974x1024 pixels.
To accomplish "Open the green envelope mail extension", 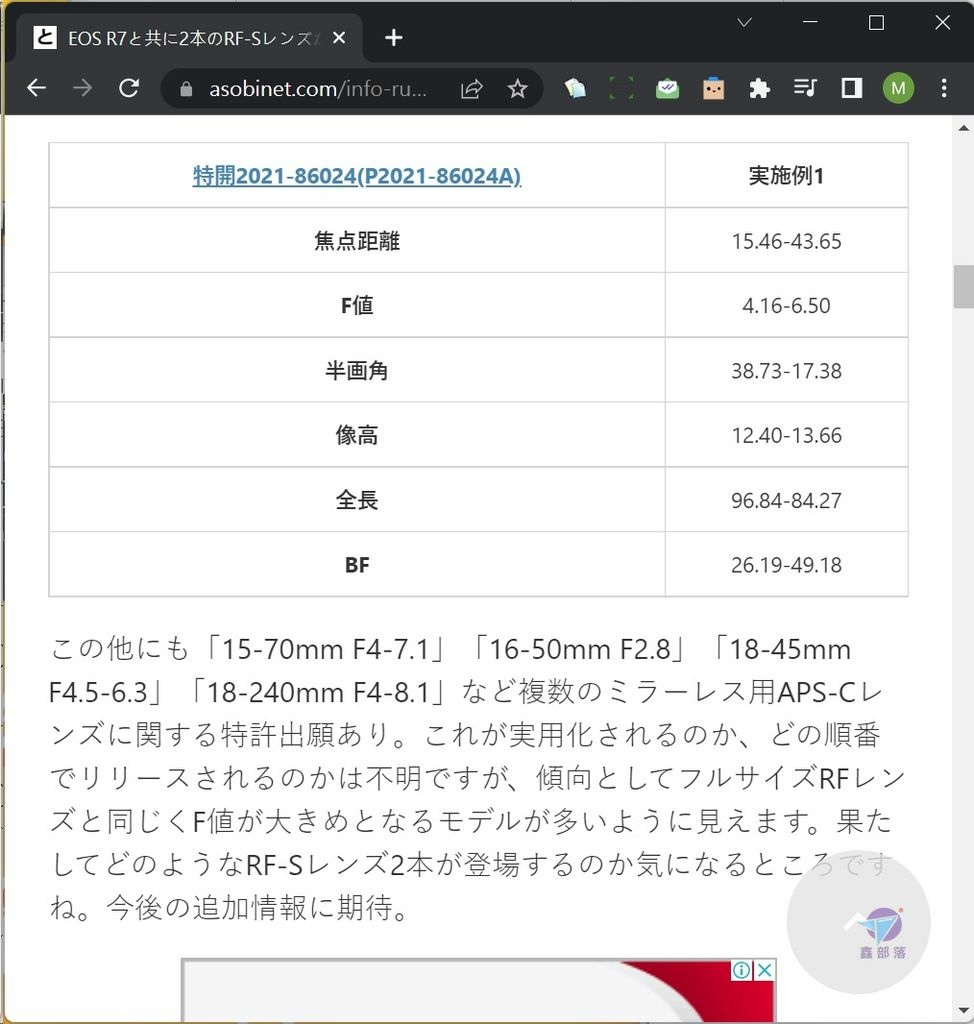I will tap(667, 88).
